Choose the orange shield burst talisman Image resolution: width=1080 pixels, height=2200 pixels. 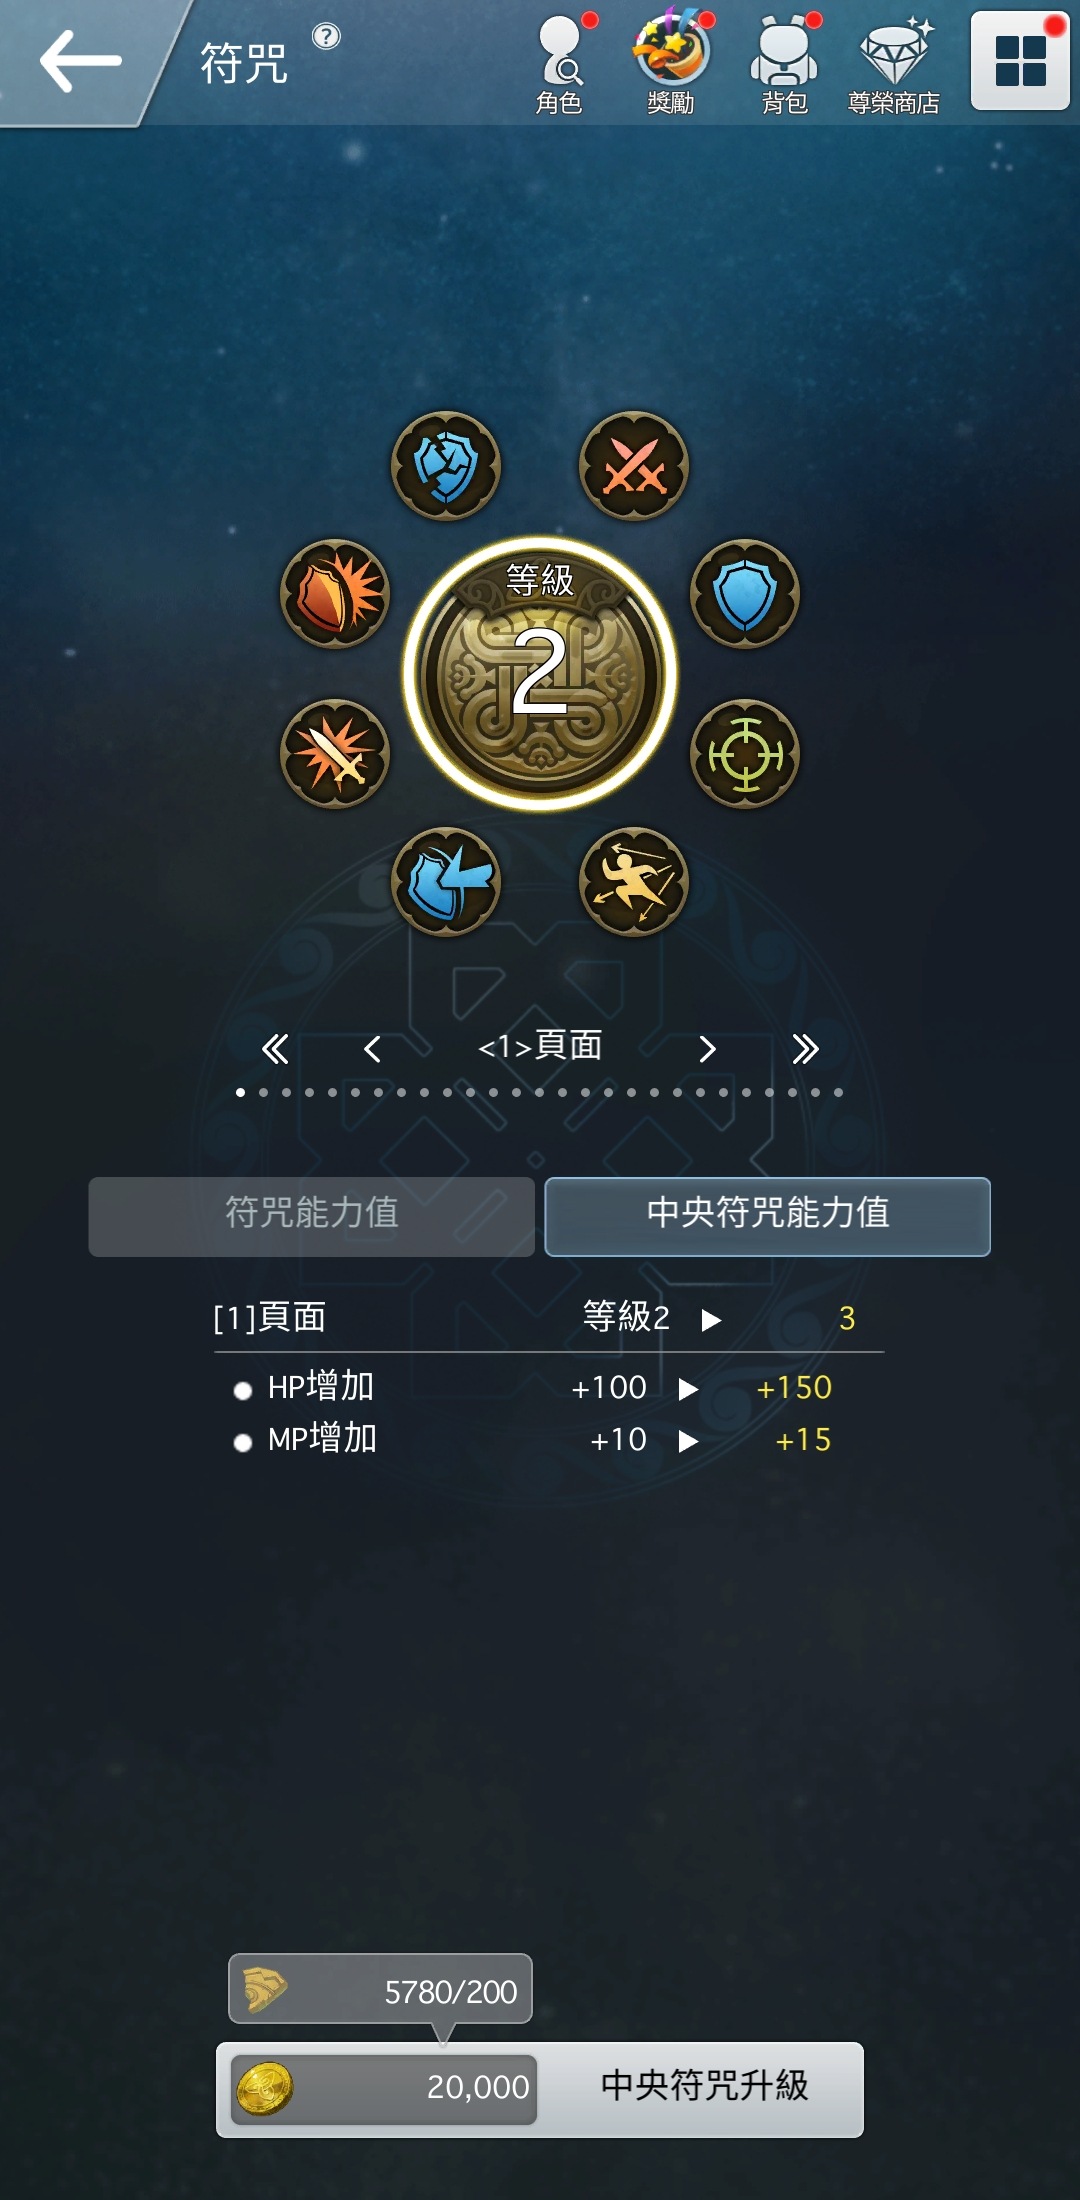tap(335, 594)
